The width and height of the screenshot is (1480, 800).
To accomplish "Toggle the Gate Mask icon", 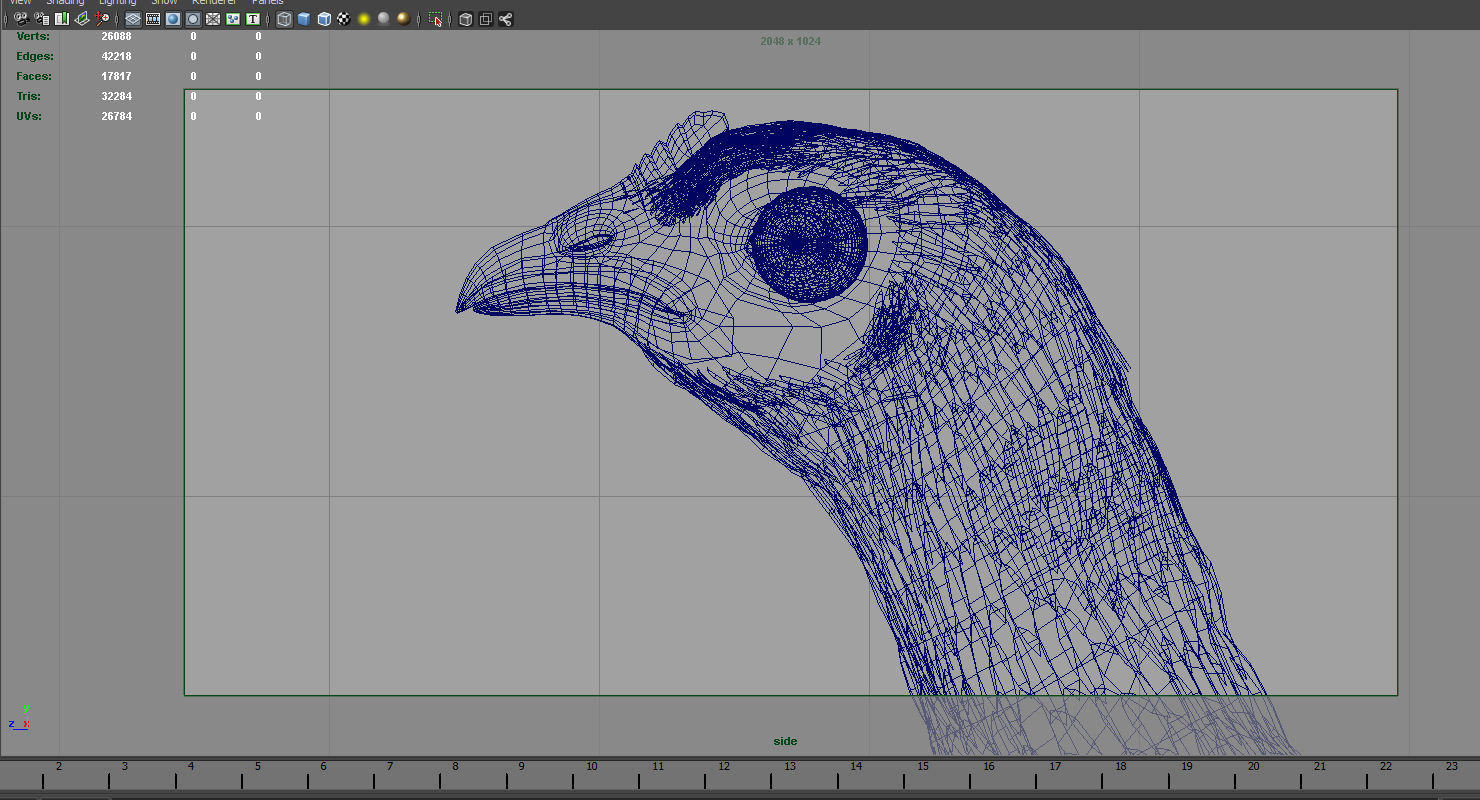I will tap(193, 19).
